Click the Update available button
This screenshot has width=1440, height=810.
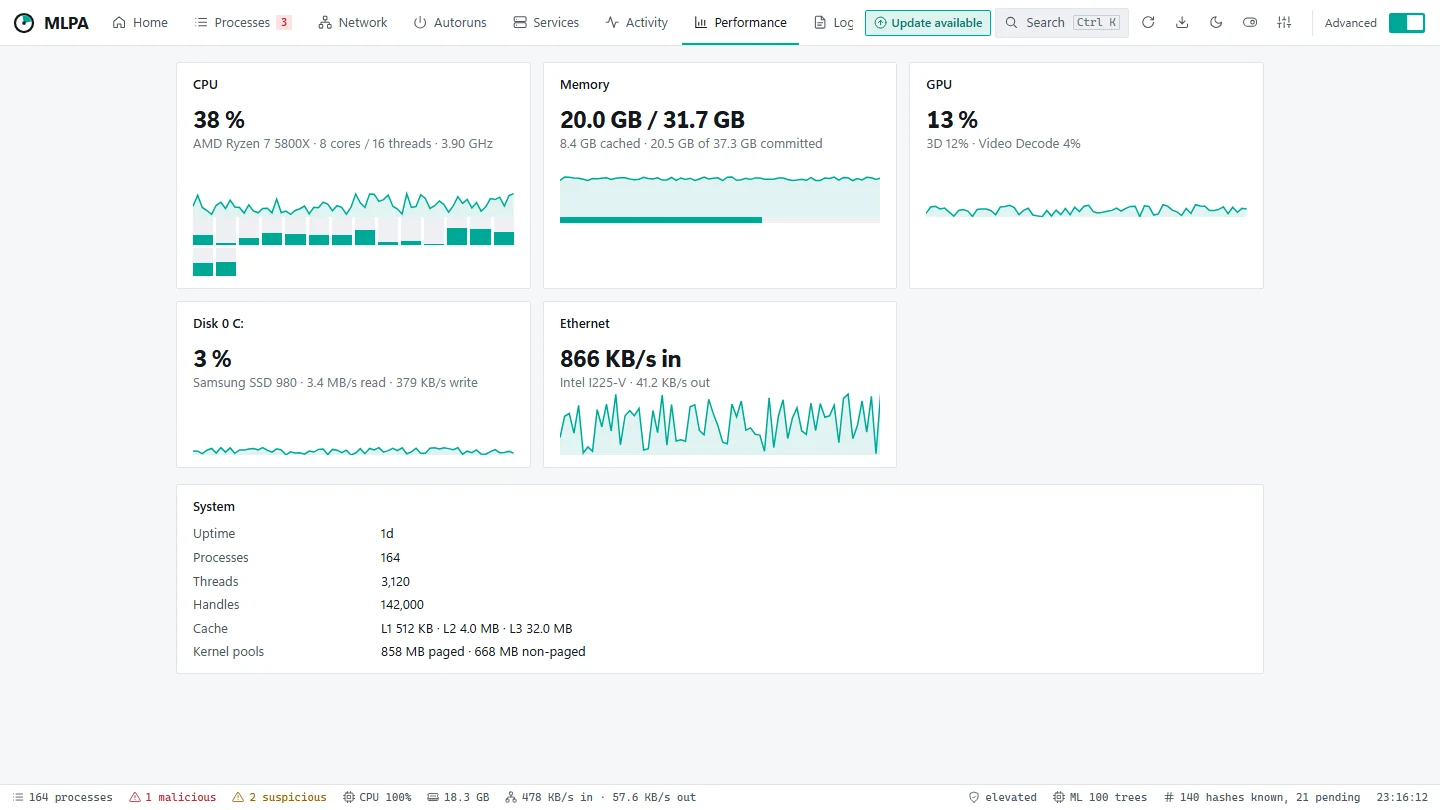(x=928, y=23)
